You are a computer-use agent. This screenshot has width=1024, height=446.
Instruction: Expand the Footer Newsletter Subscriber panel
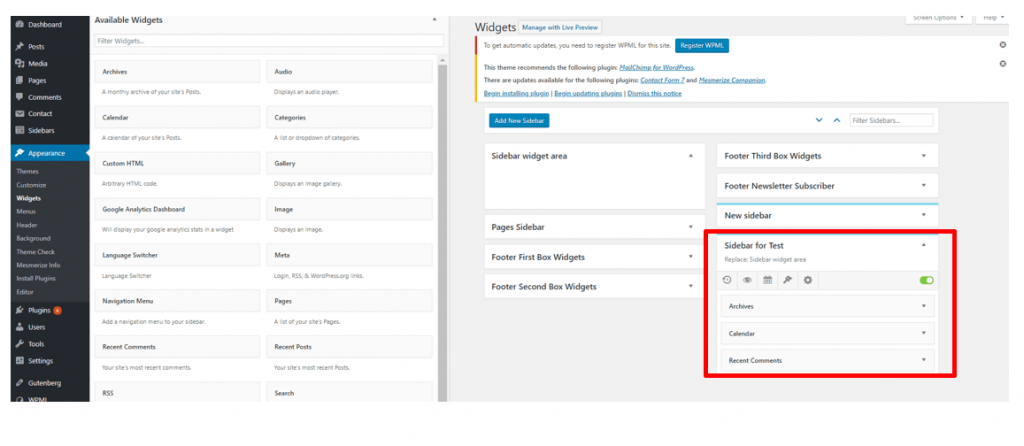tap(923, 186)
